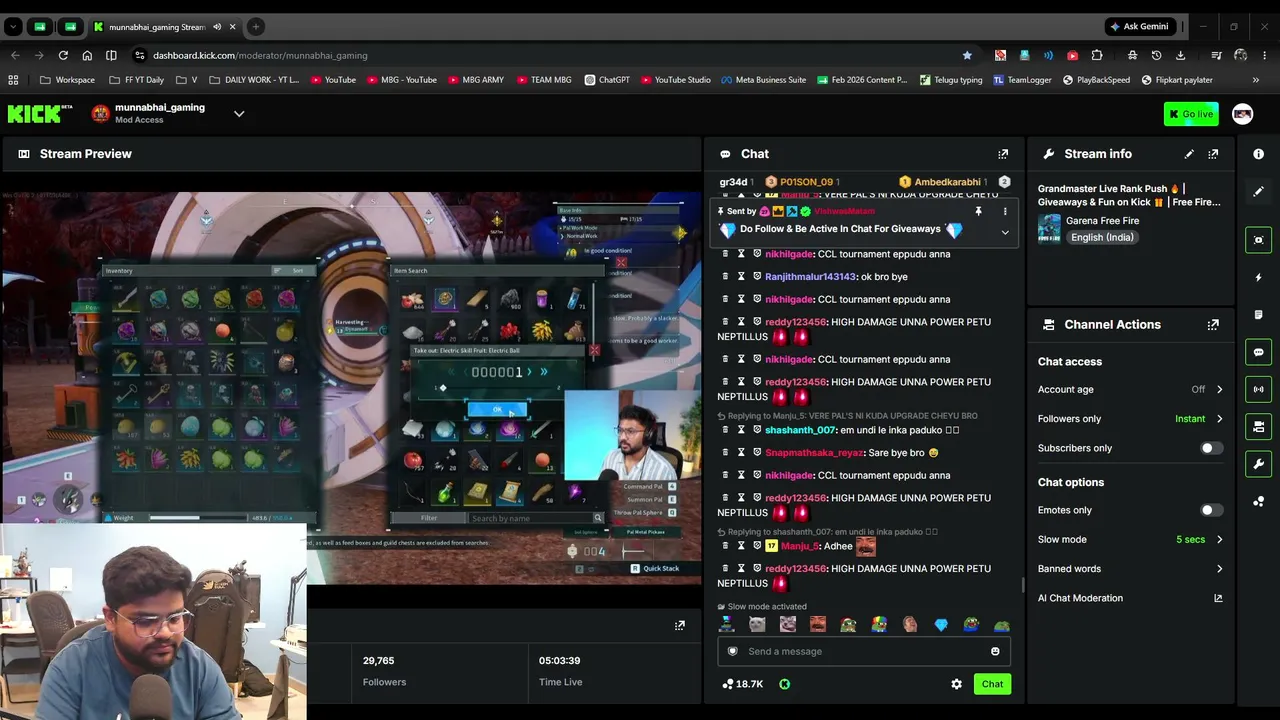The height and width of the screenshot is (720, 1280).
Task: Click the chat scrollbar
Action: click(1021, 584)
